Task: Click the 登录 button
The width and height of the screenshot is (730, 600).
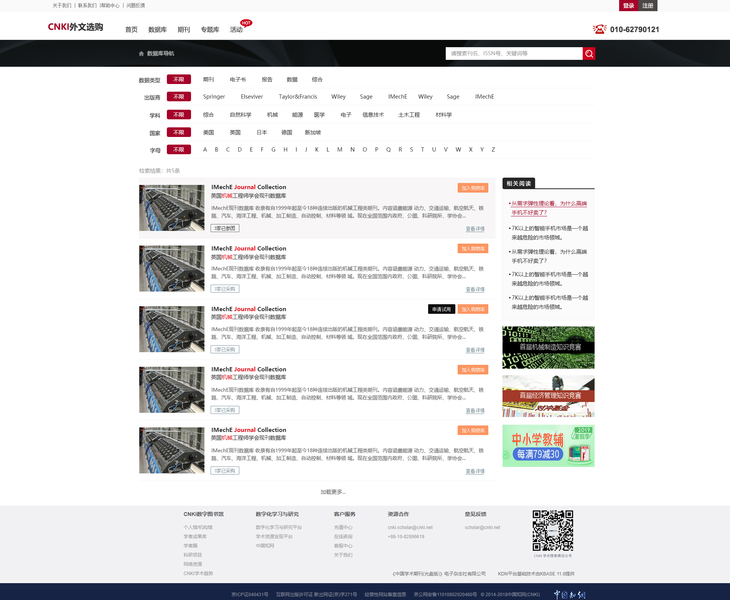Action: (x=629, y=6)
